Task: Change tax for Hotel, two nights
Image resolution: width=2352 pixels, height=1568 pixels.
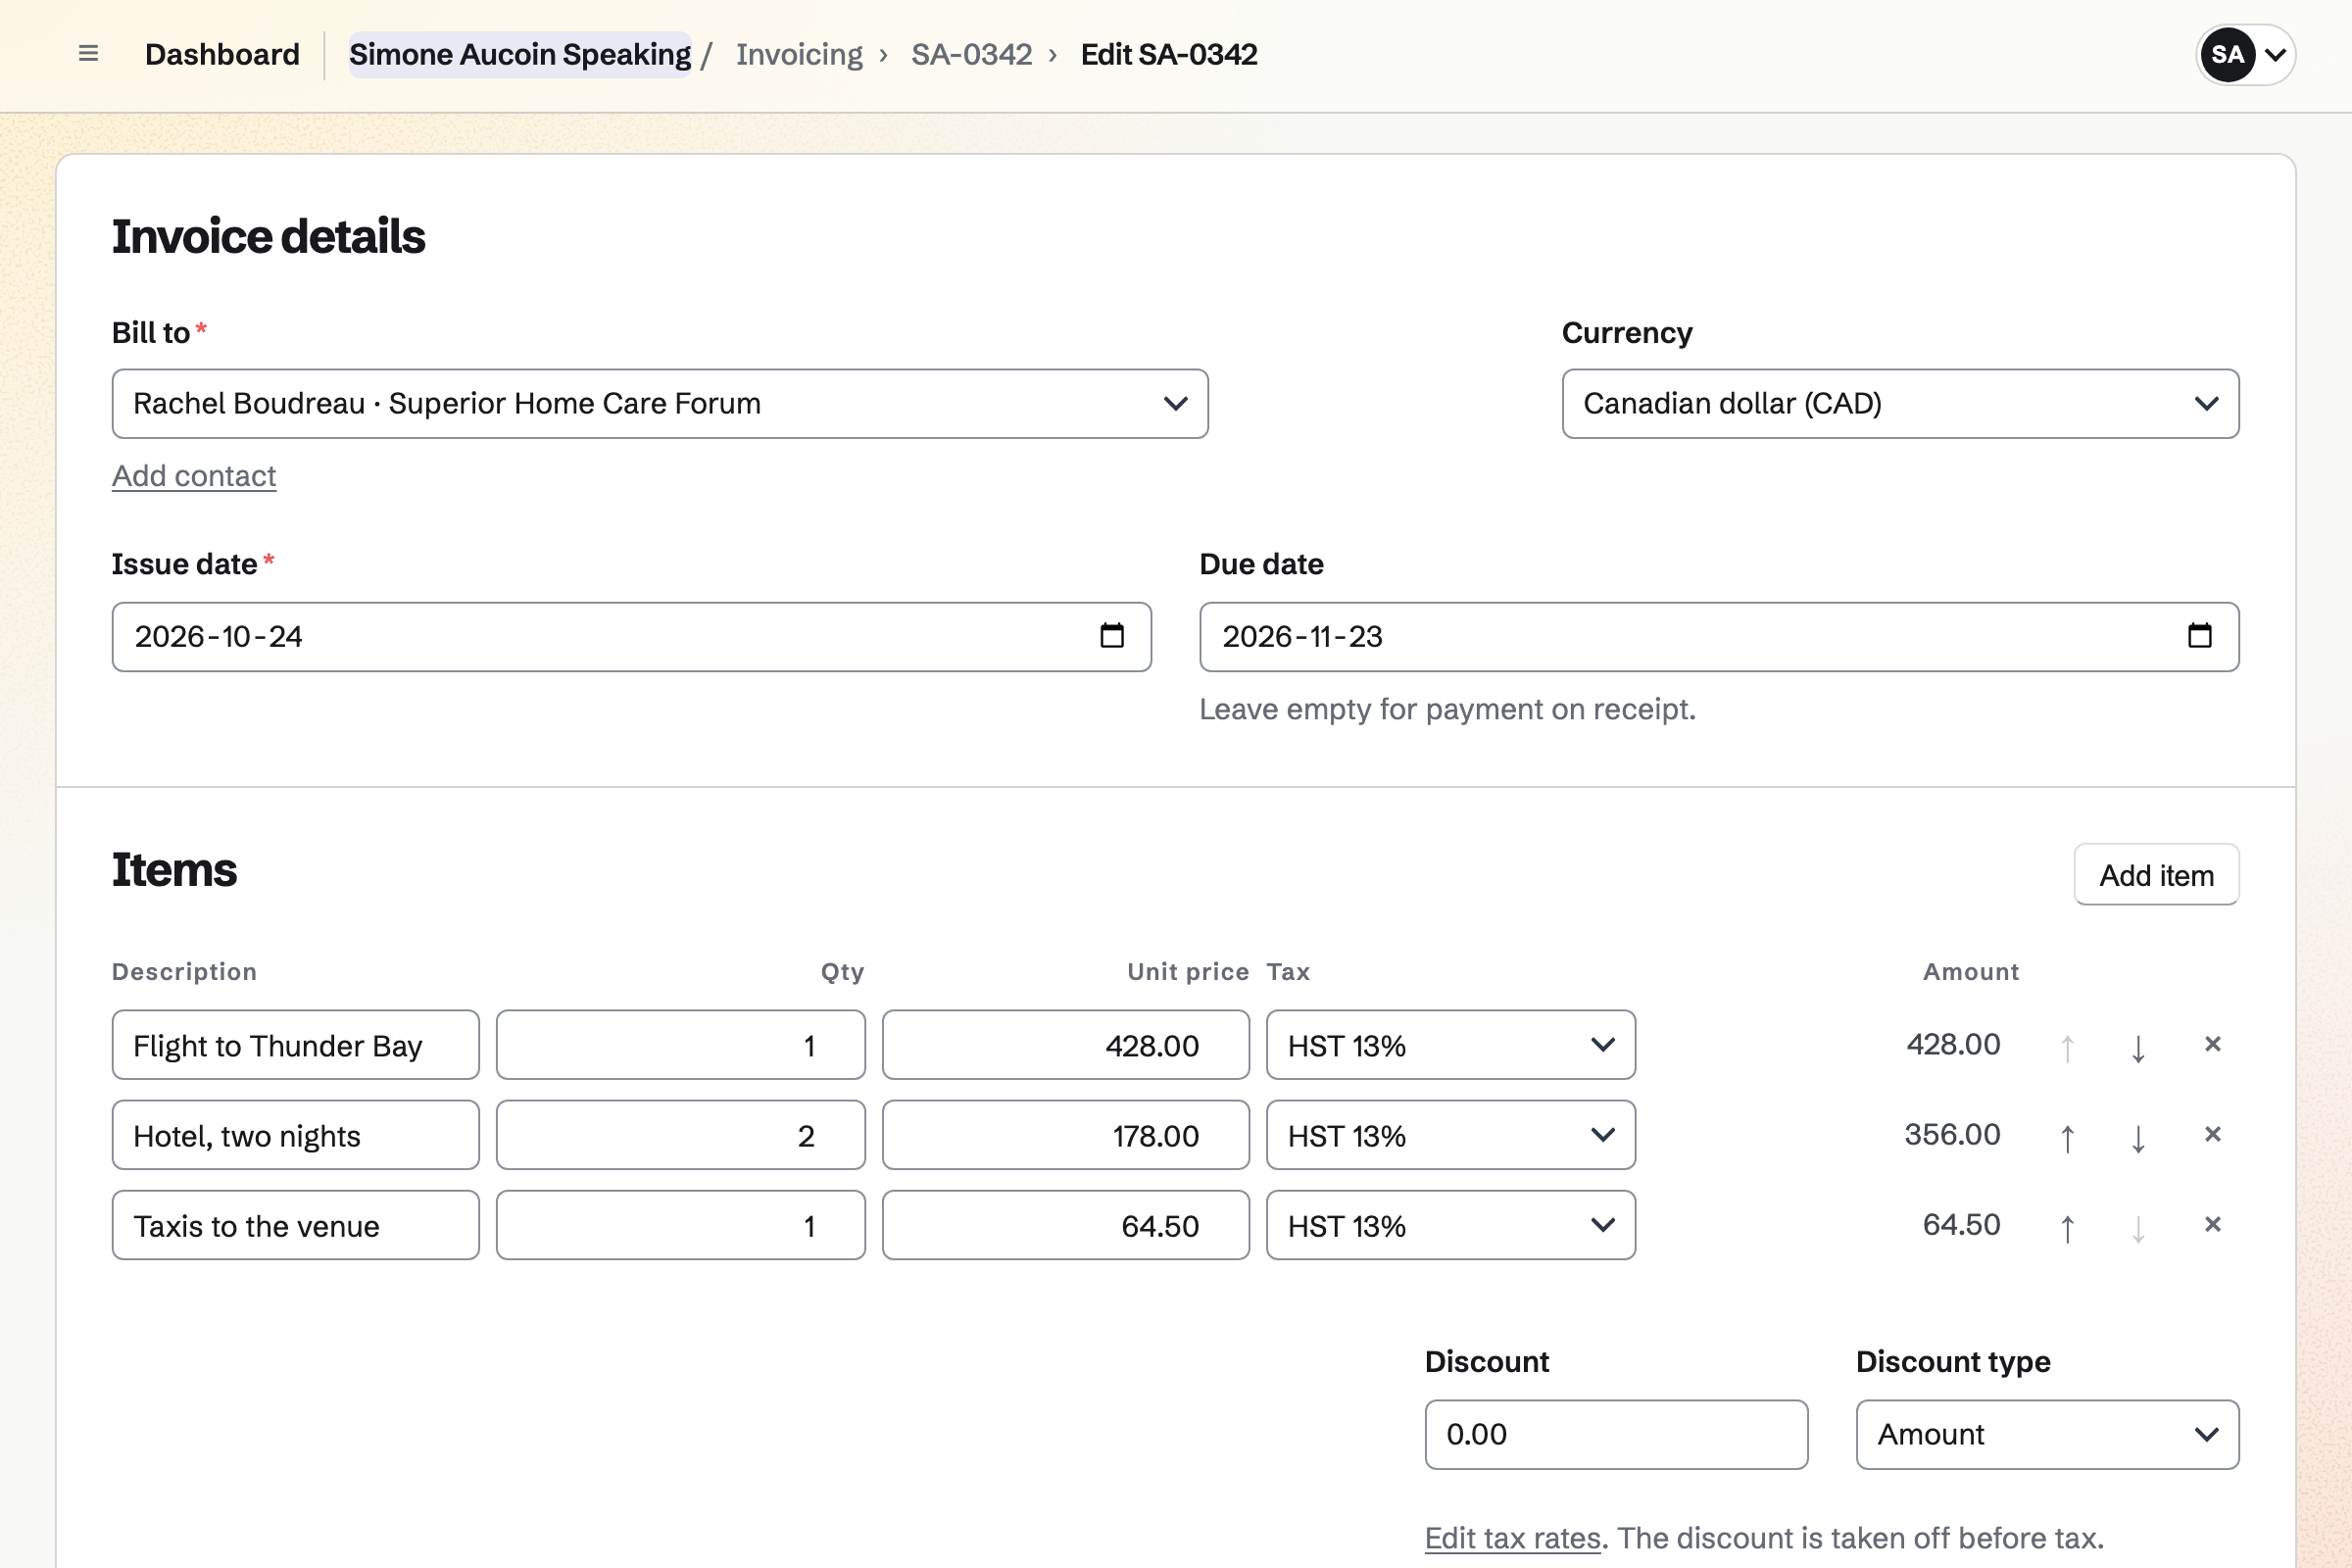Action: coord(1450,1135)
